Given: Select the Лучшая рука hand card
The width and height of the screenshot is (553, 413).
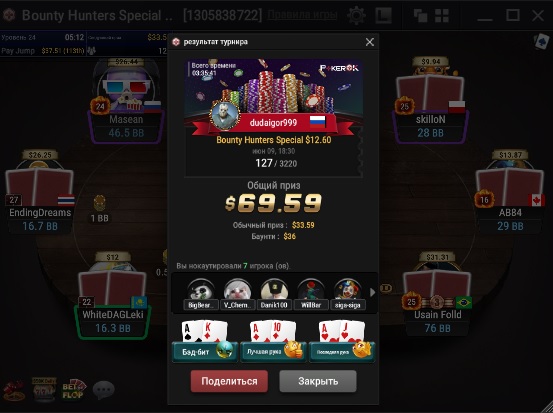Looking at the screenshot, I should point(273,341).
